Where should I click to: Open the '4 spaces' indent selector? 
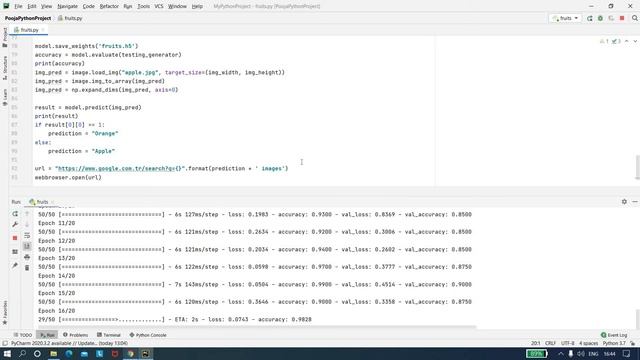click(x=589, y=343)
